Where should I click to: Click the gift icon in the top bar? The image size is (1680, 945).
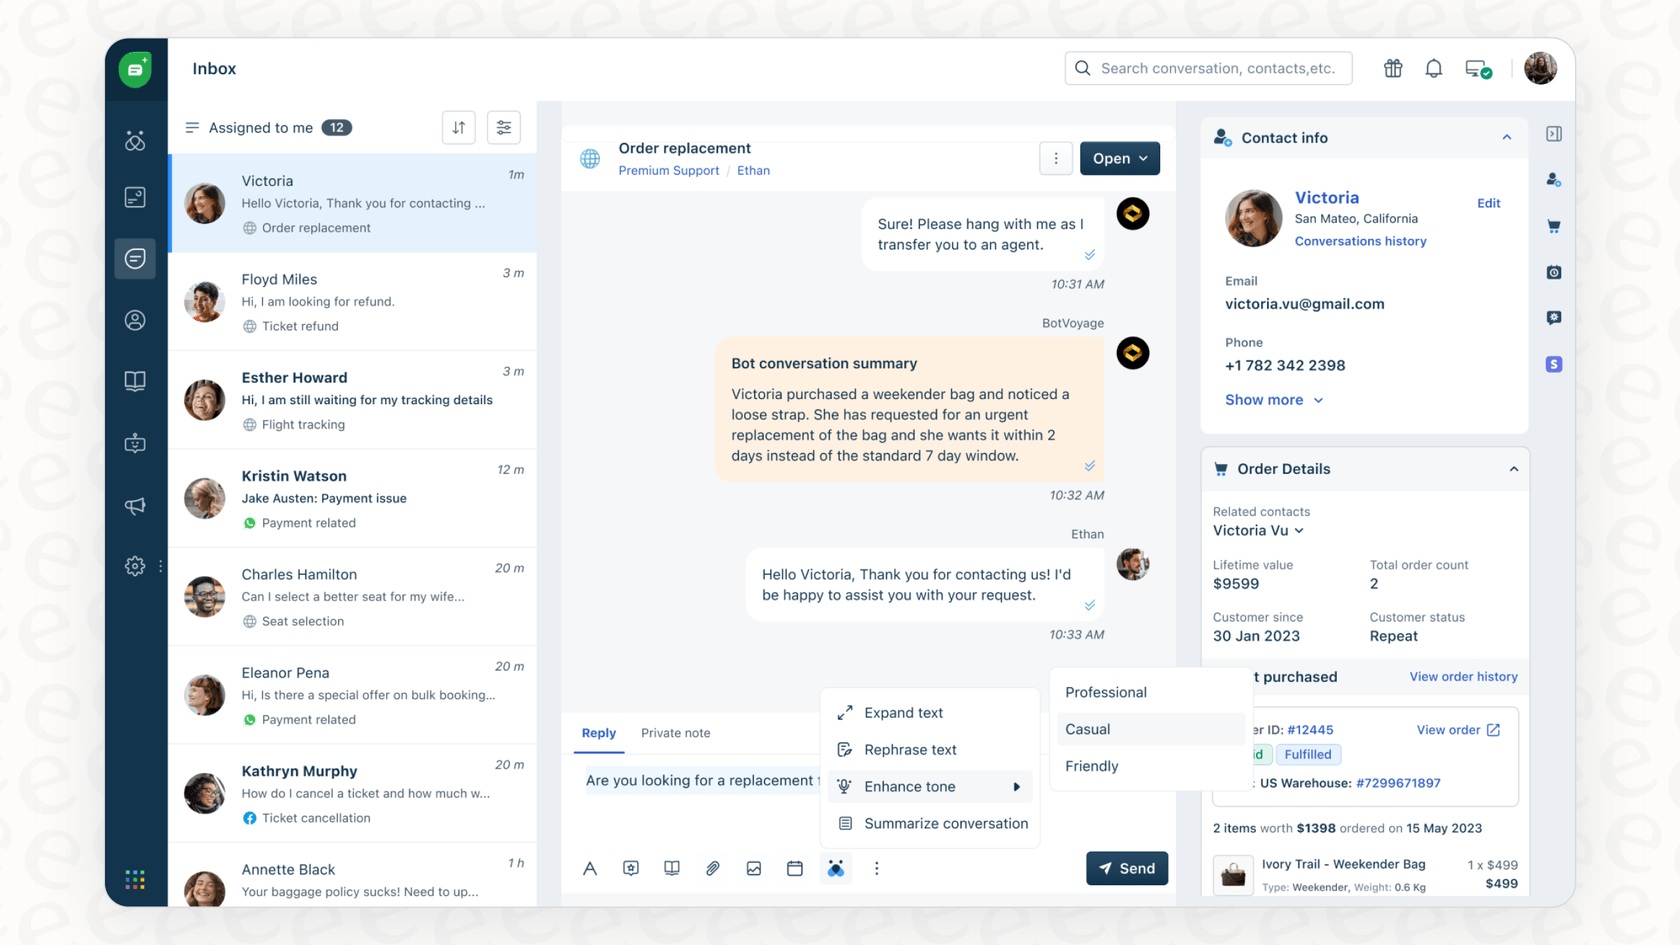click(x=1392, y=68)
